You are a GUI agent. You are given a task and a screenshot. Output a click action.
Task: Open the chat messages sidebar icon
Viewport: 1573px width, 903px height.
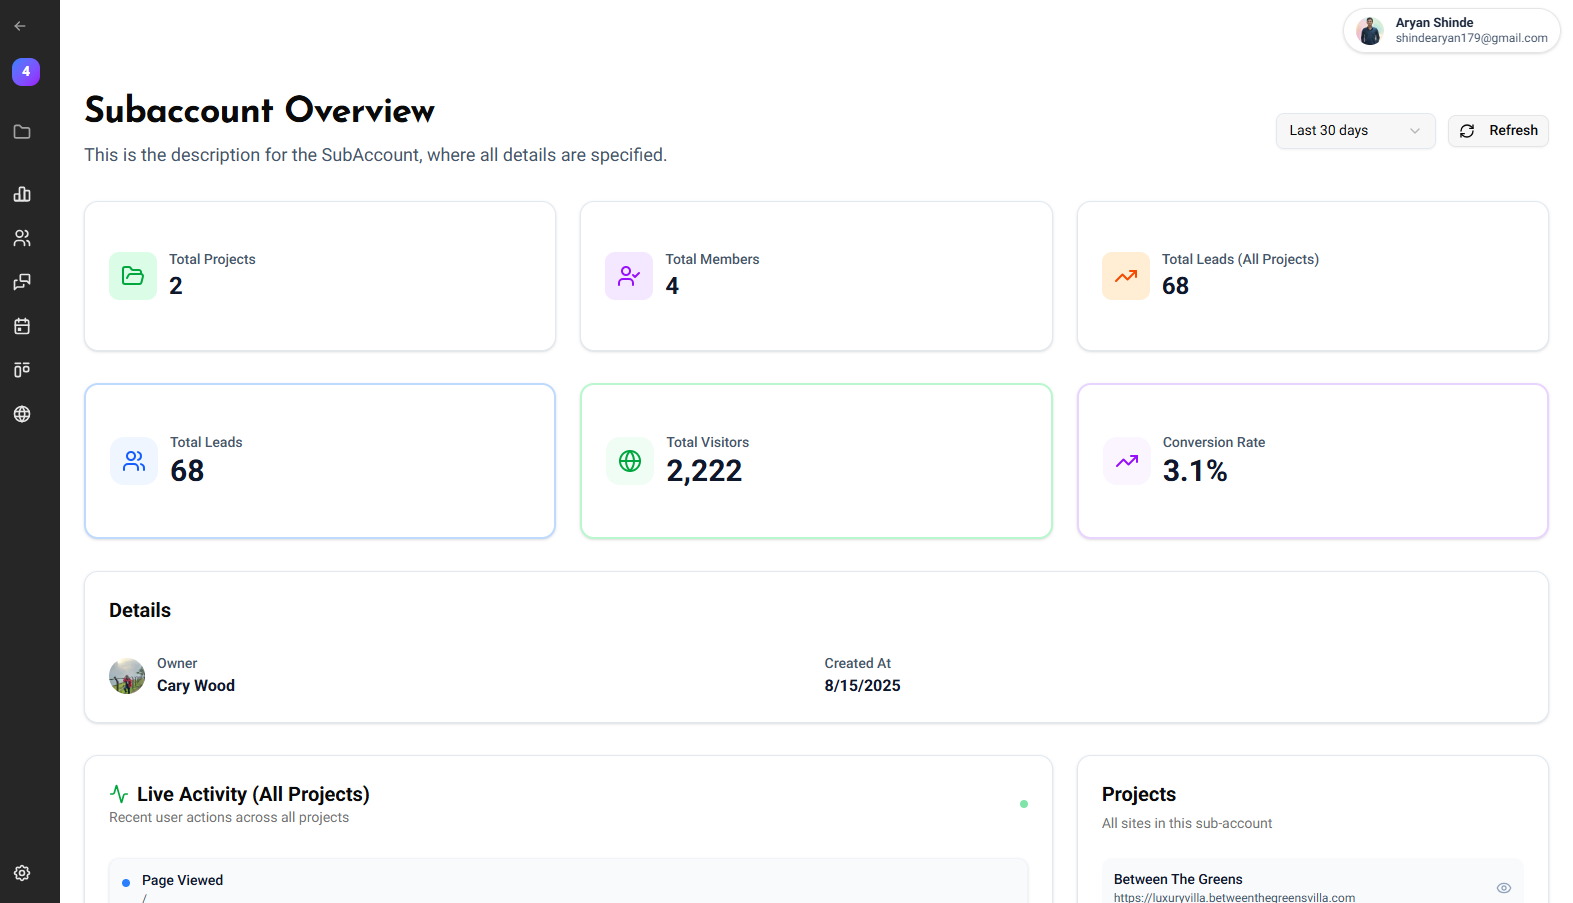pos(22,282)
